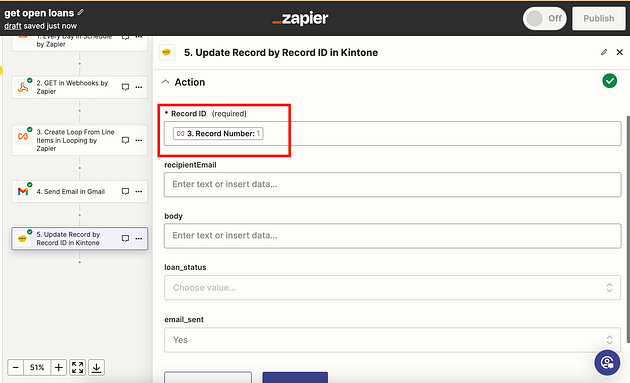Screen dimensions: 630x383
Task: Zoom in the editor canvas
Action: (x=59, y=367)
